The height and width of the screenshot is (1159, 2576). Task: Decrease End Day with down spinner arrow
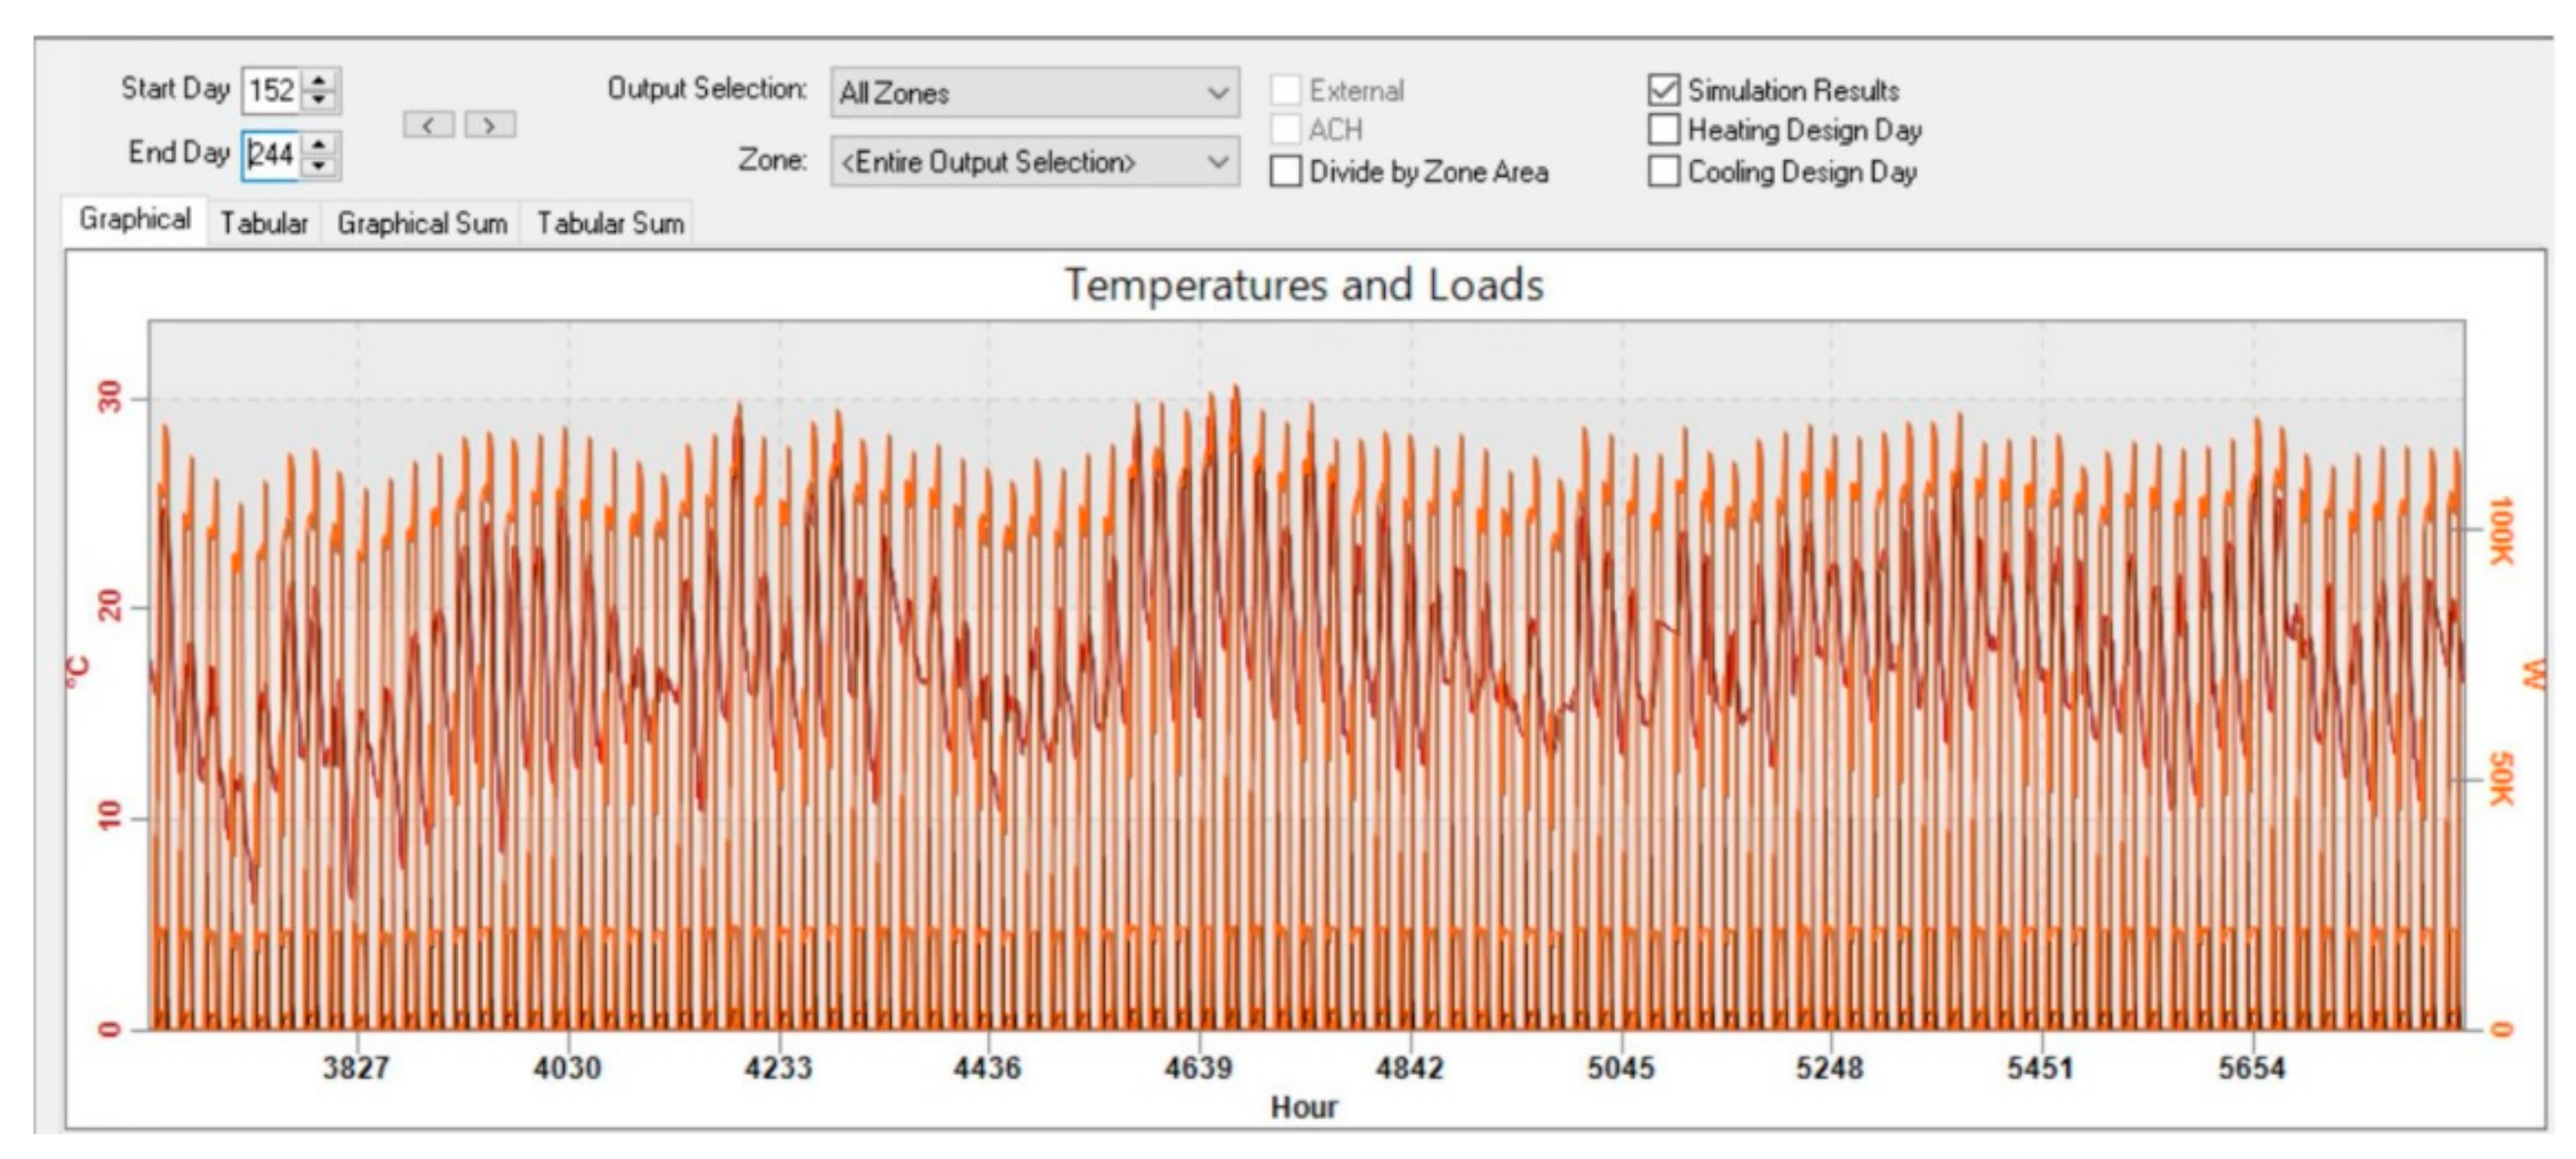click(319, 165)
